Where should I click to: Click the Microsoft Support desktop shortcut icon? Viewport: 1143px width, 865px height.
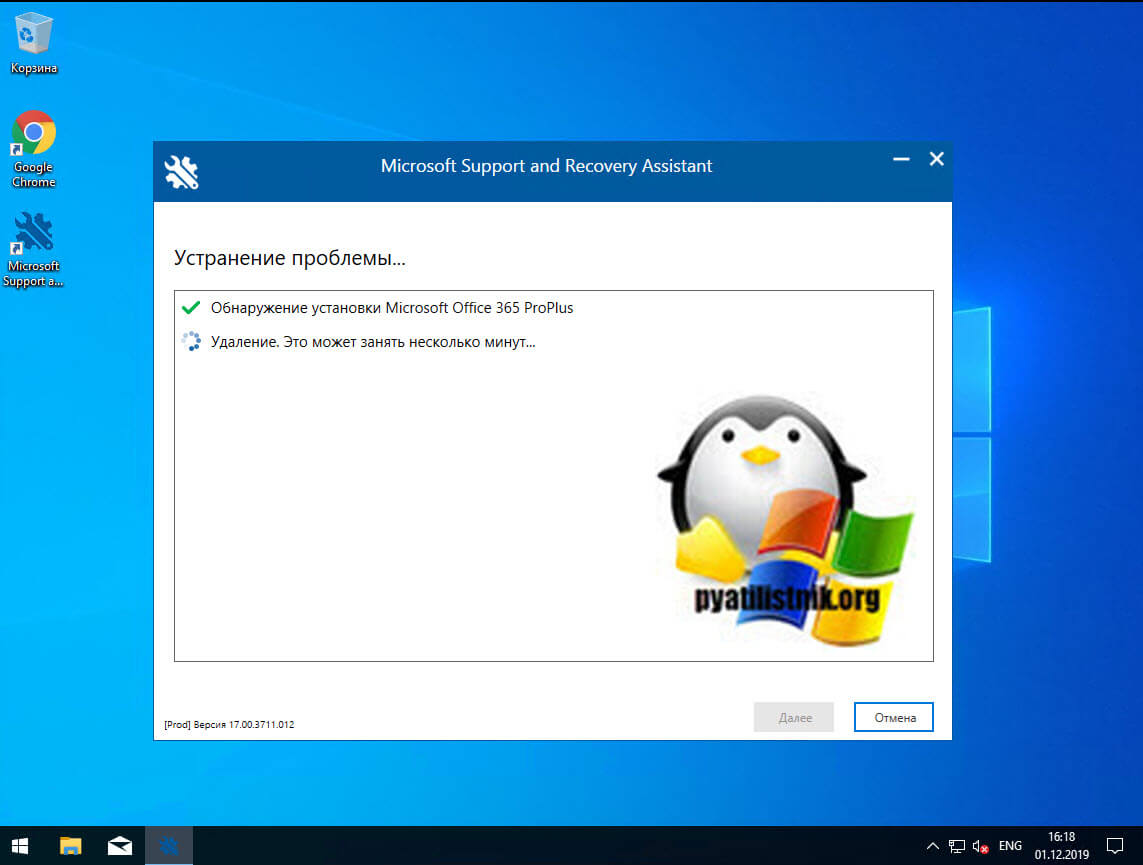[34, 232]
